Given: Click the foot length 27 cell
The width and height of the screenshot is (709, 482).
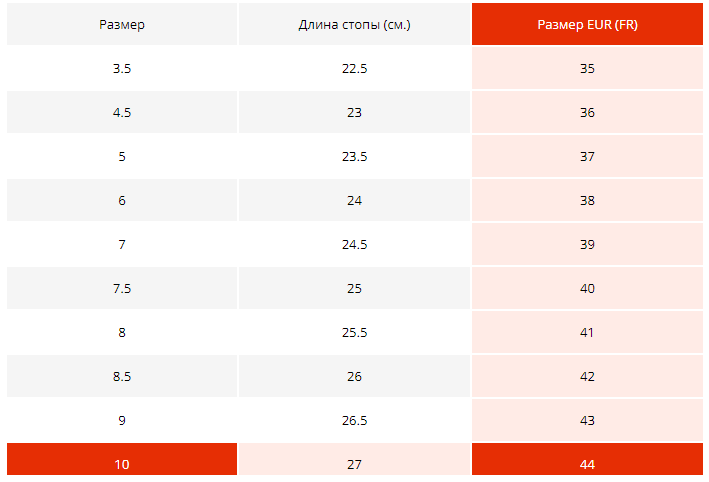Looking at the screenshot, I should (x=354, y=464).
